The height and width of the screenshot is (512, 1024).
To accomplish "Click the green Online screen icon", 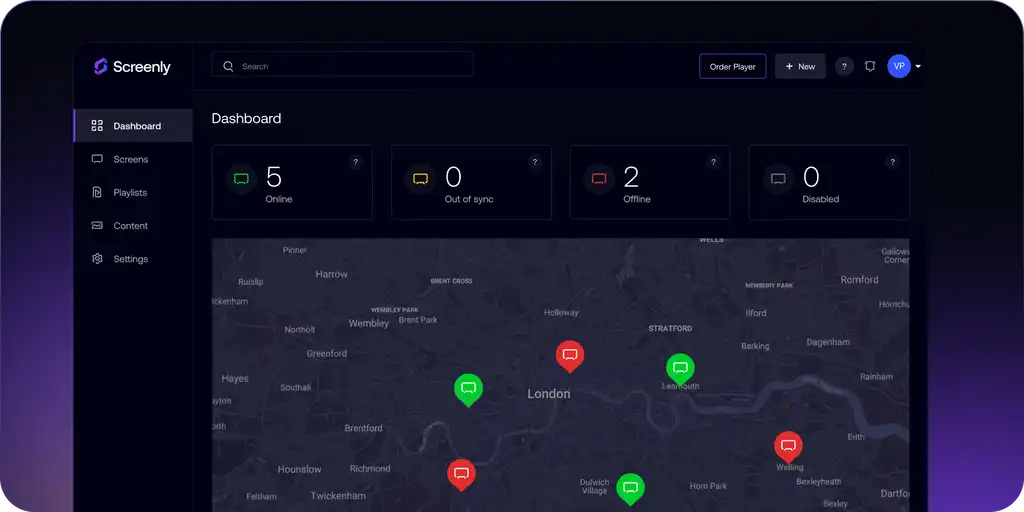I will pyautogui.click(x=242, y=179).
